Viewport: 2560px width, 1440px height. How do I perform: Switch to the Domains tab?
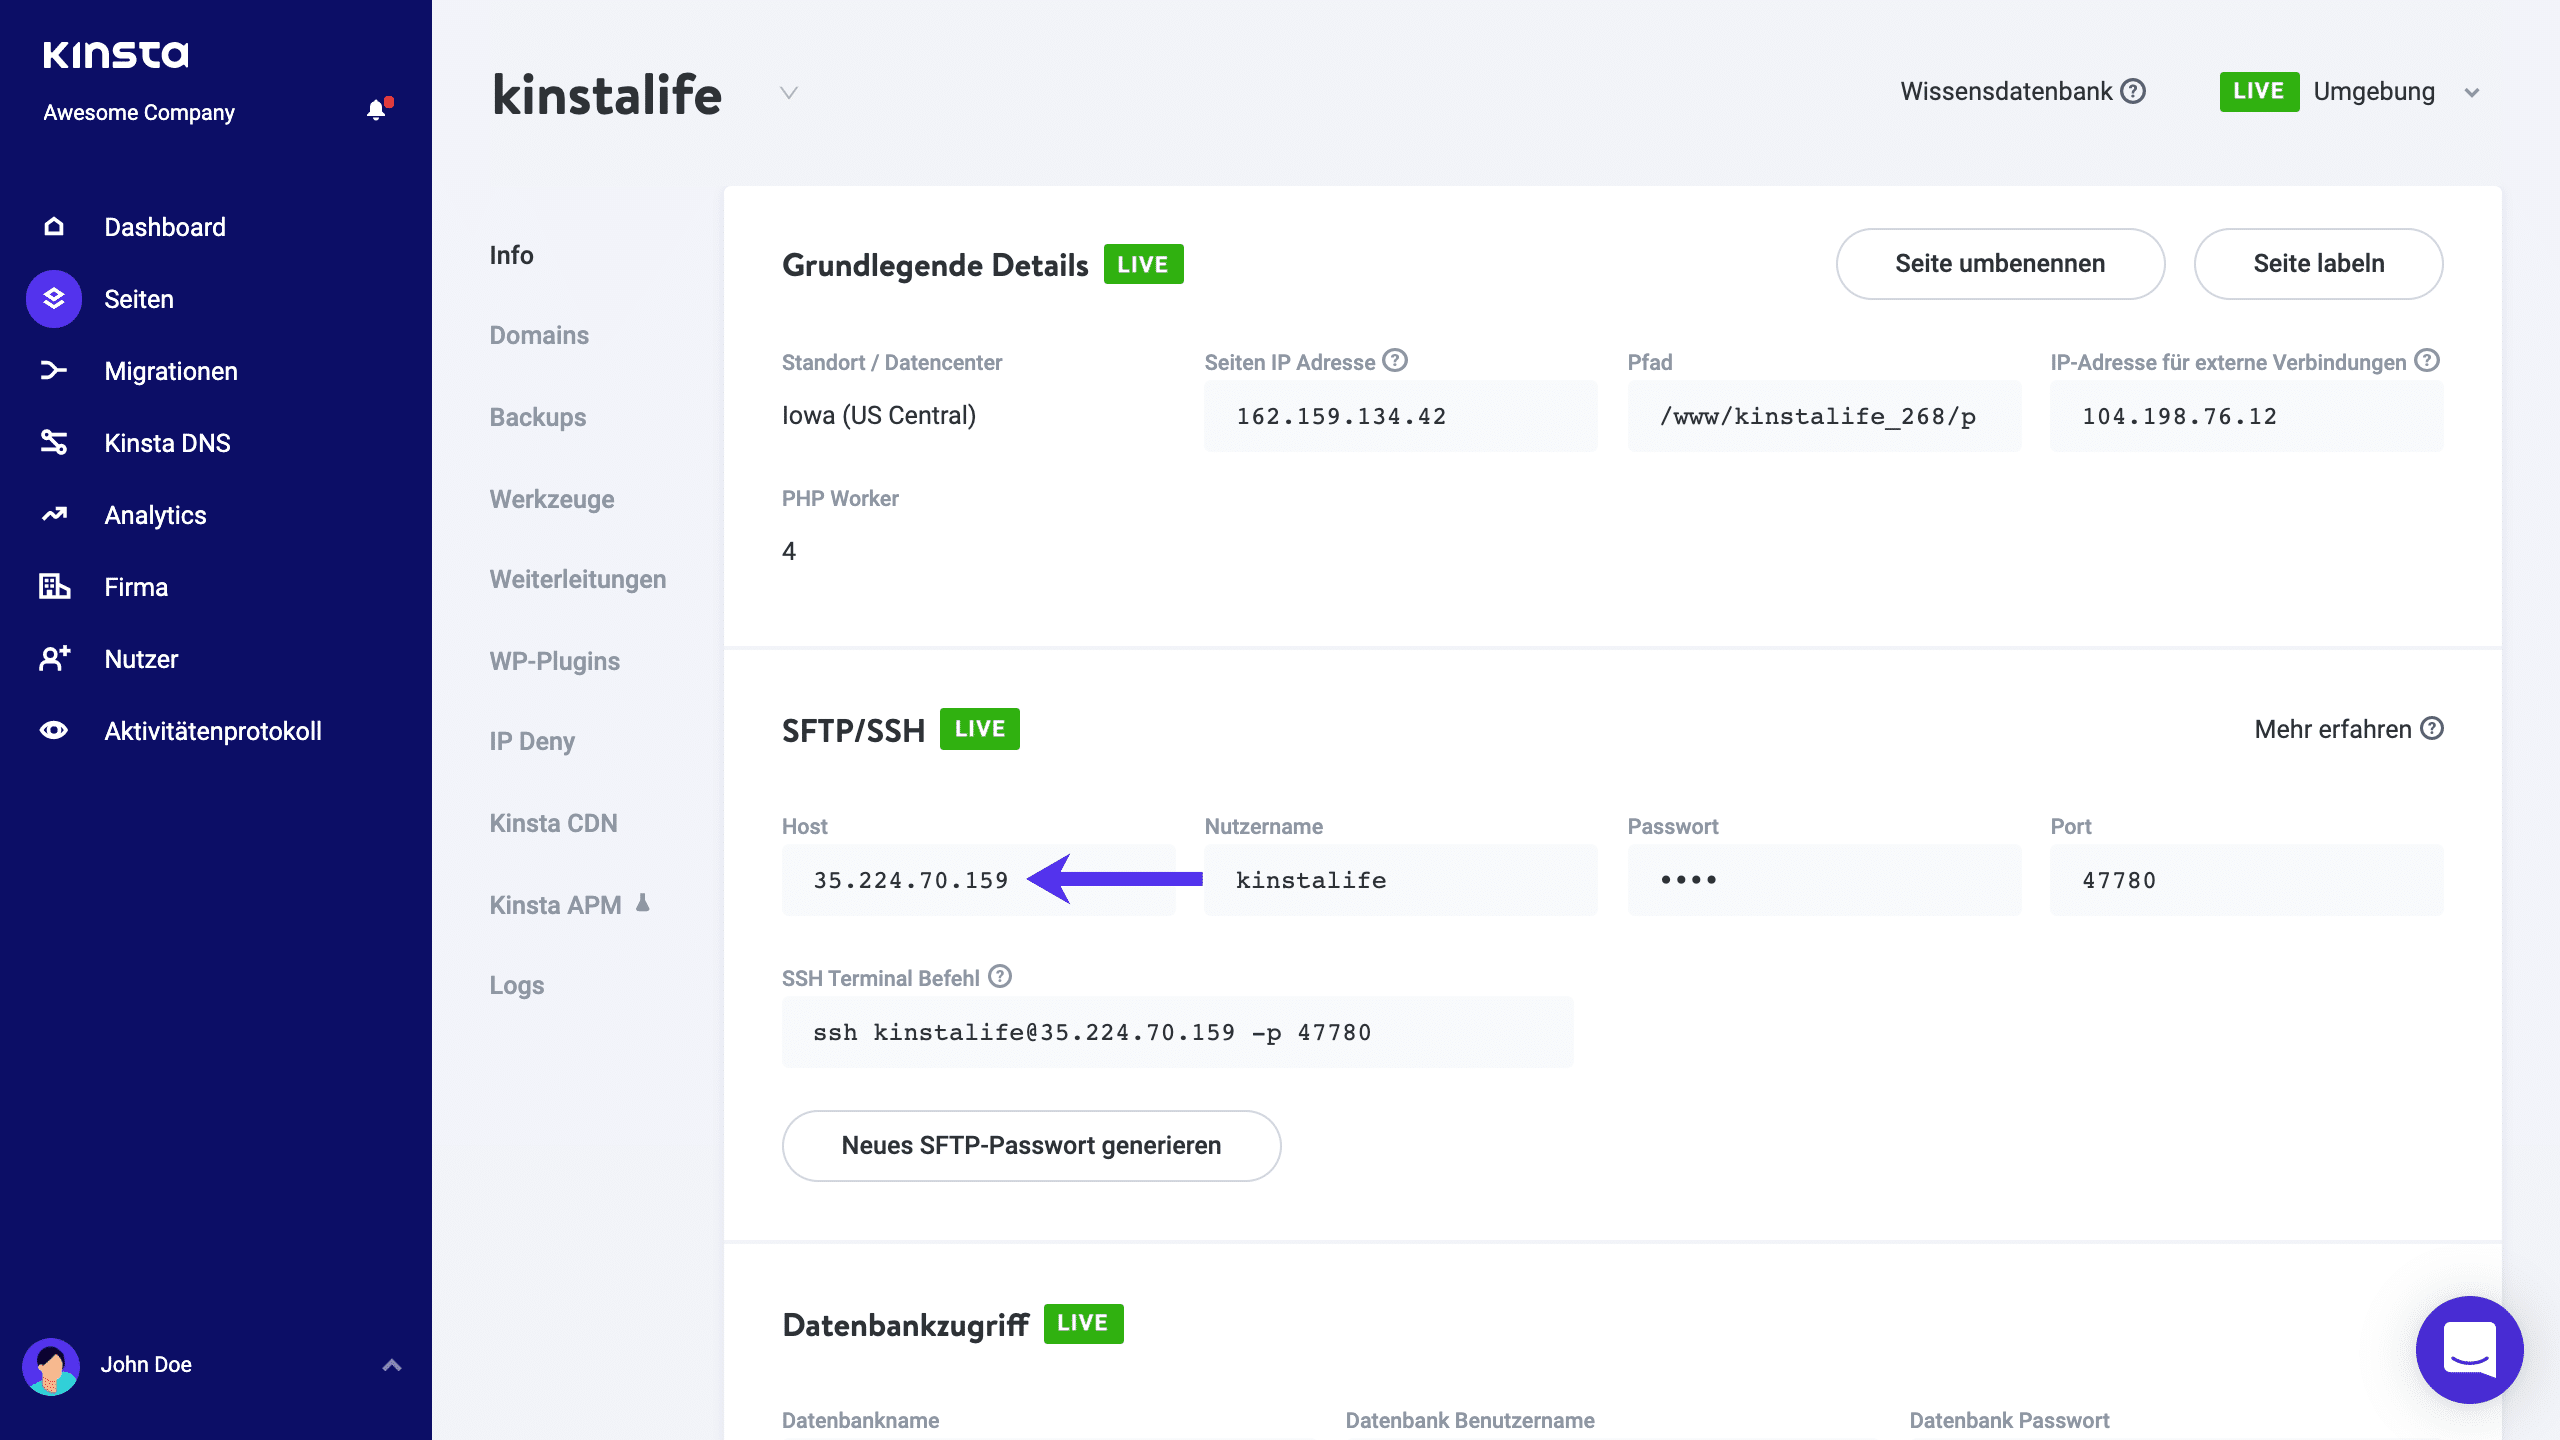click(x=538, y=335)
